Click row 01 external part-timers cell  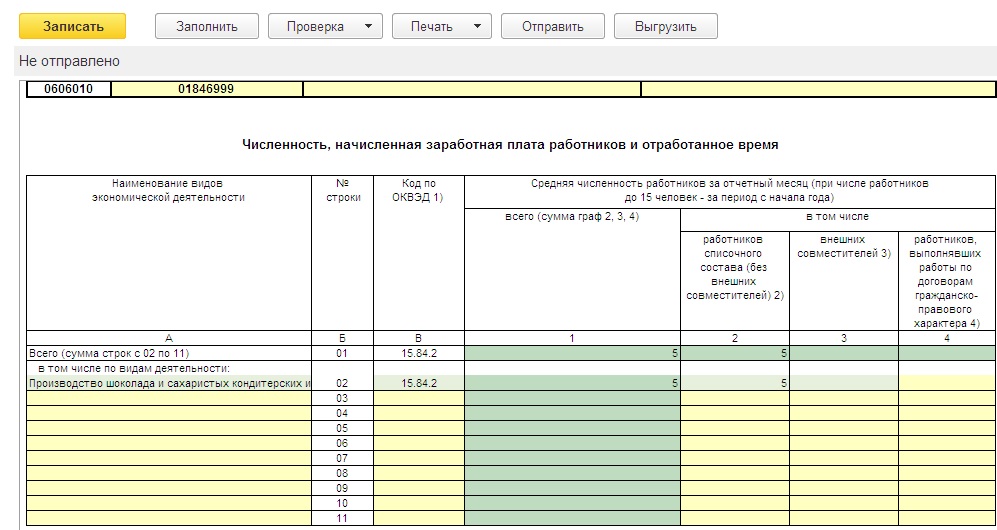point(844,353)
